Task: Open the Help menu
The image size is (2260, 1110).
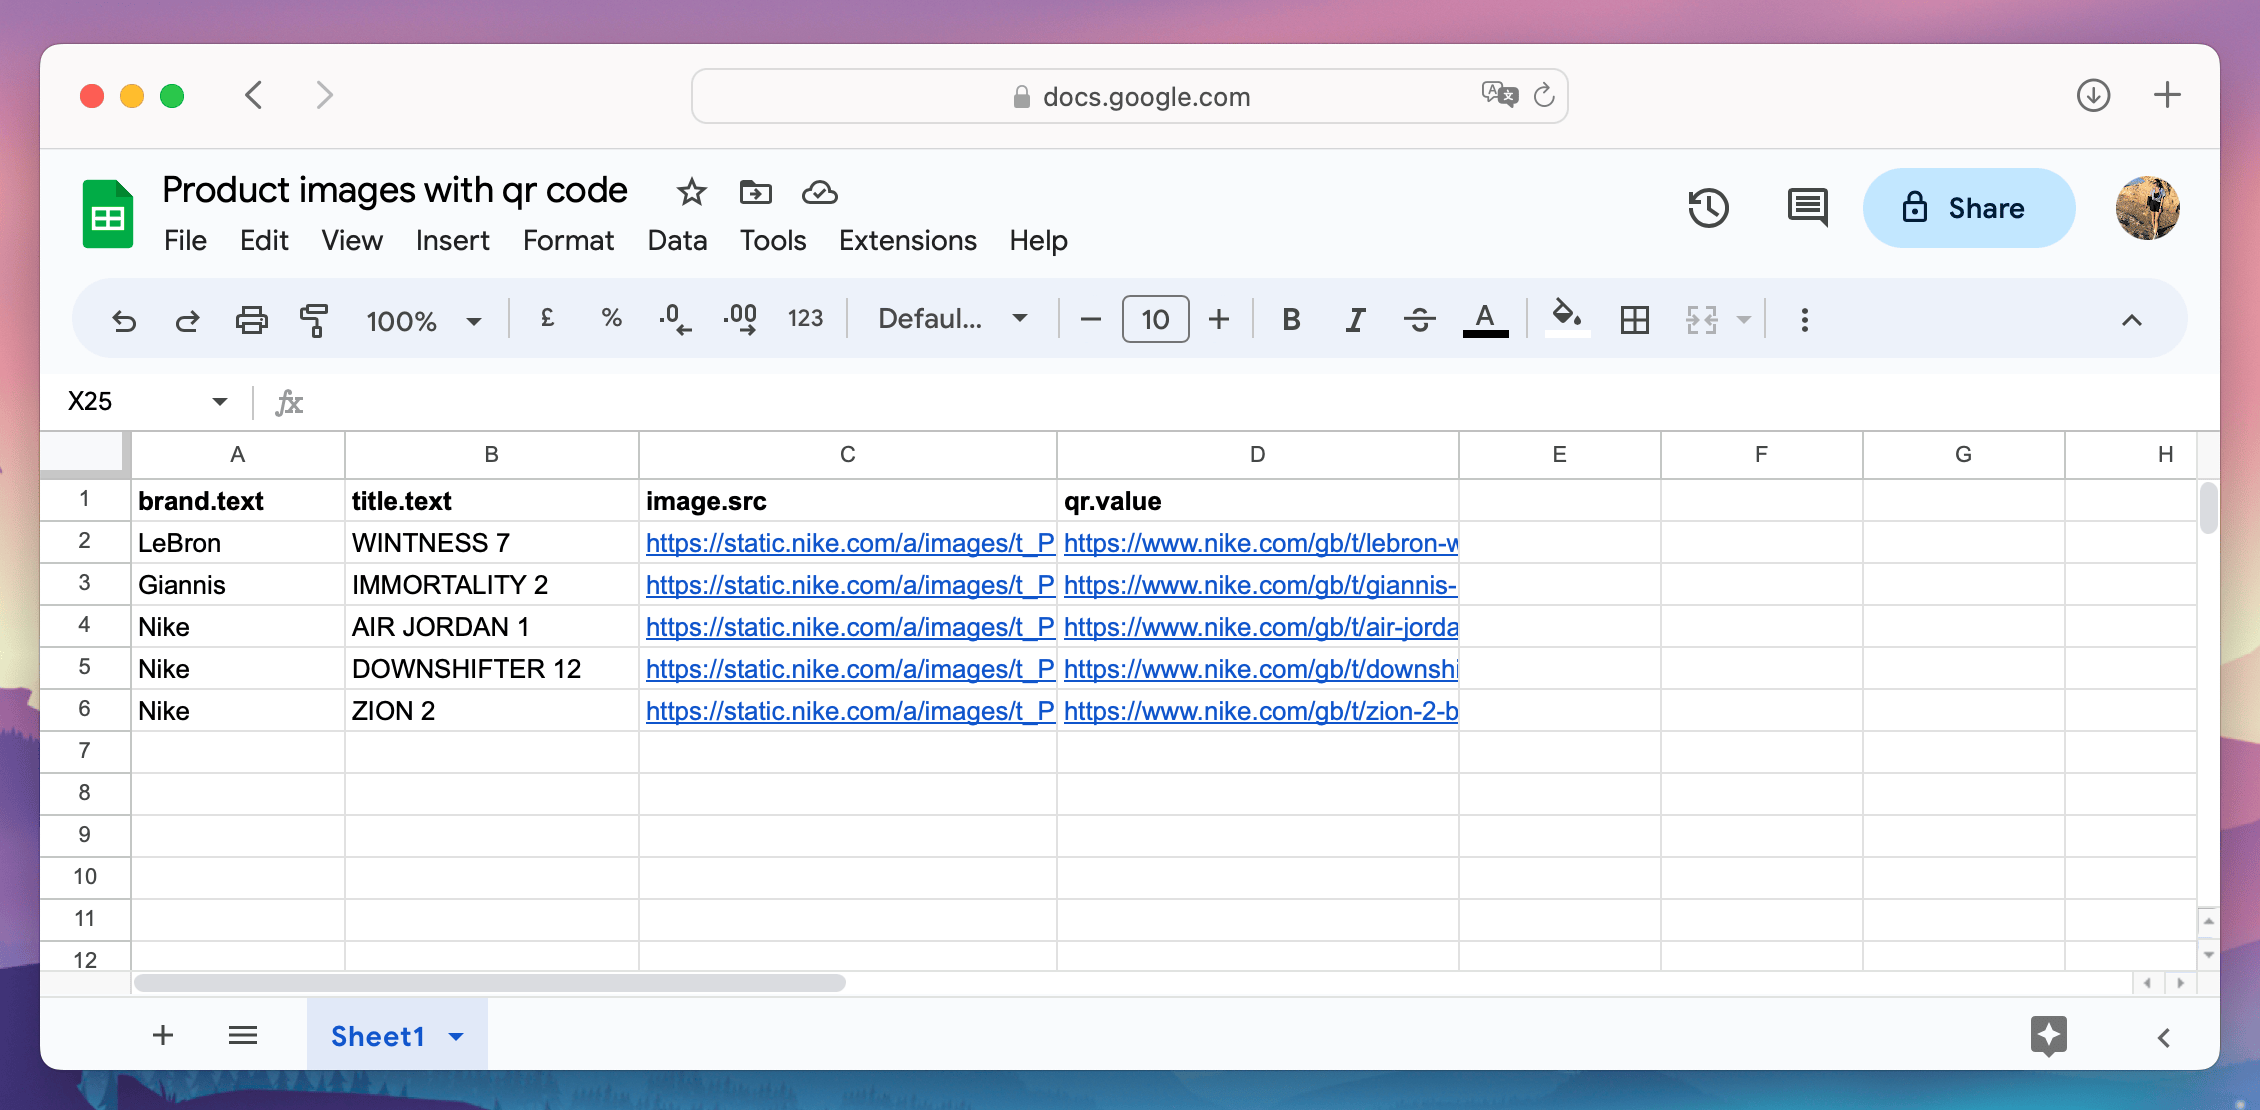Action: coord(1038,241)
